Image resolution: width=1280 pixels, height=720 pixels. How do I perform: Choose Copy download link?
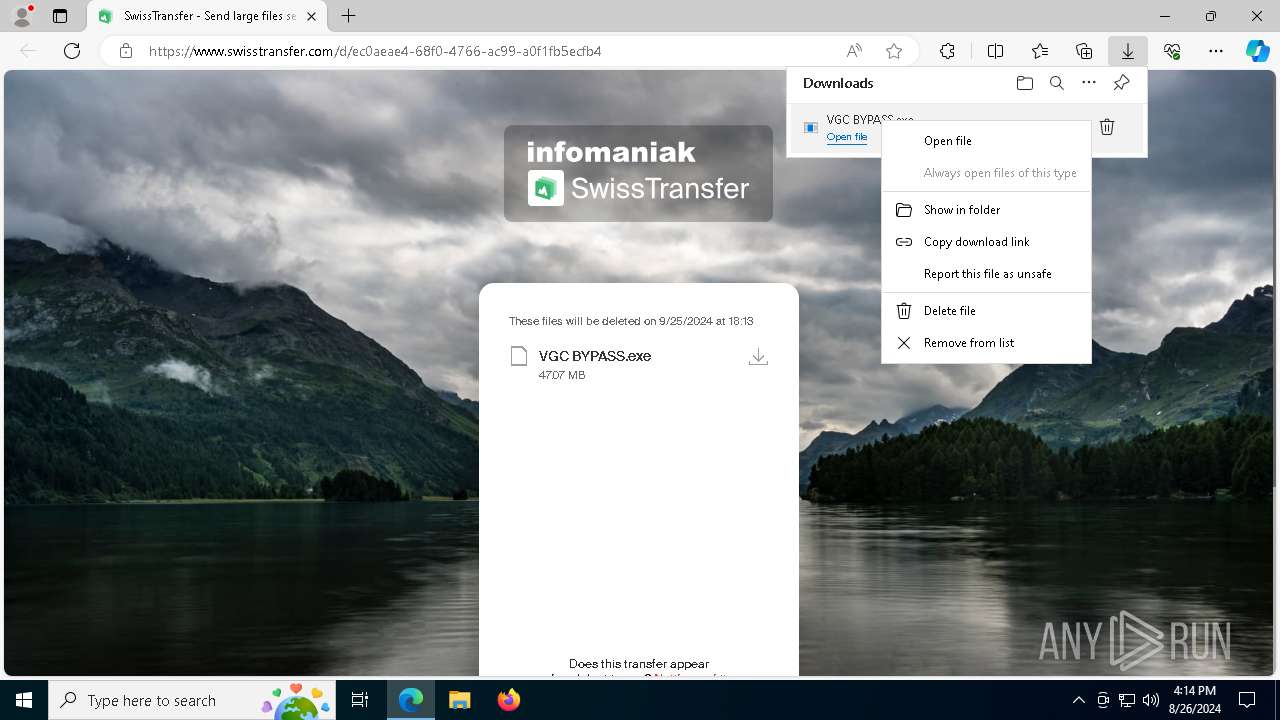pyautogui.click(x=986, y=242)
